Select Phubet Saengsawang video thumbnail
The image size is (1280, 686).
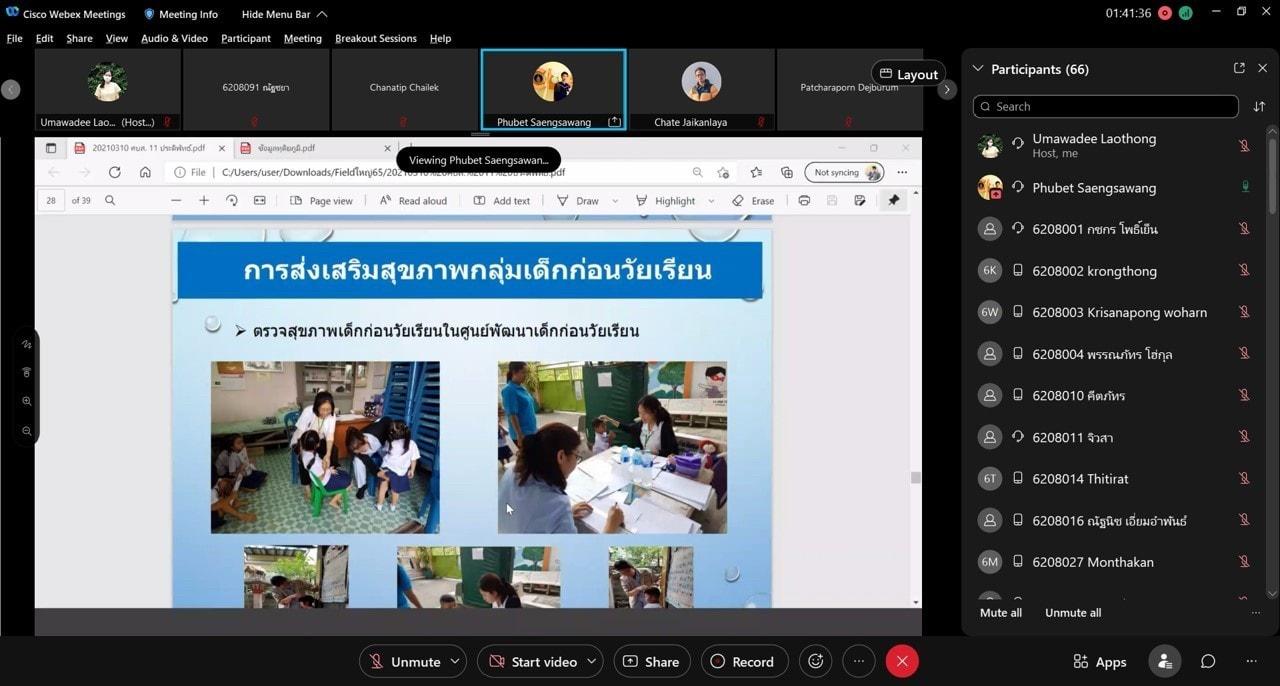coord(553,89)
